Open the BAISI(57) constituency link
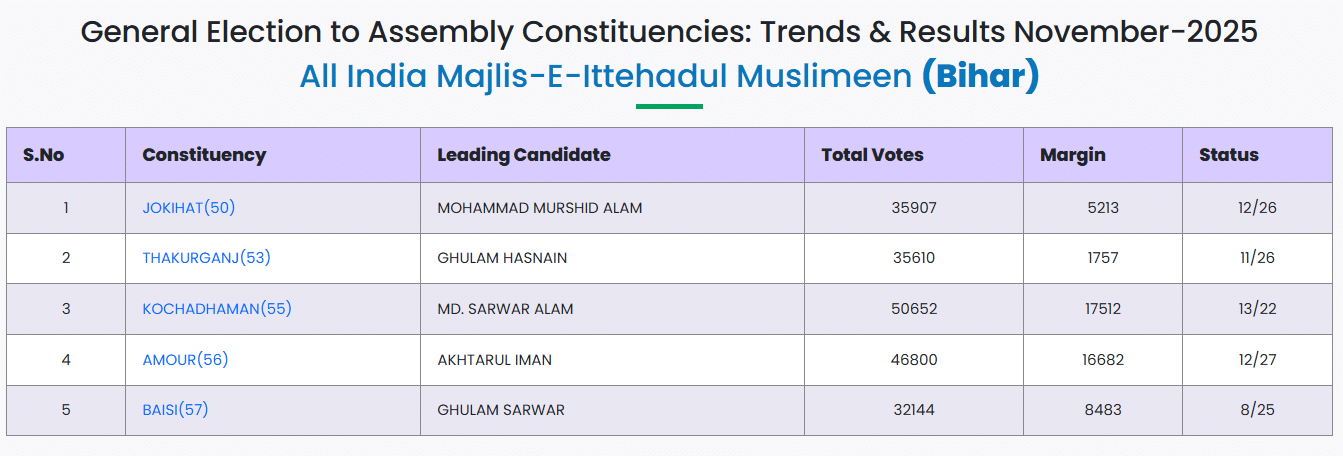 [175, 410]
